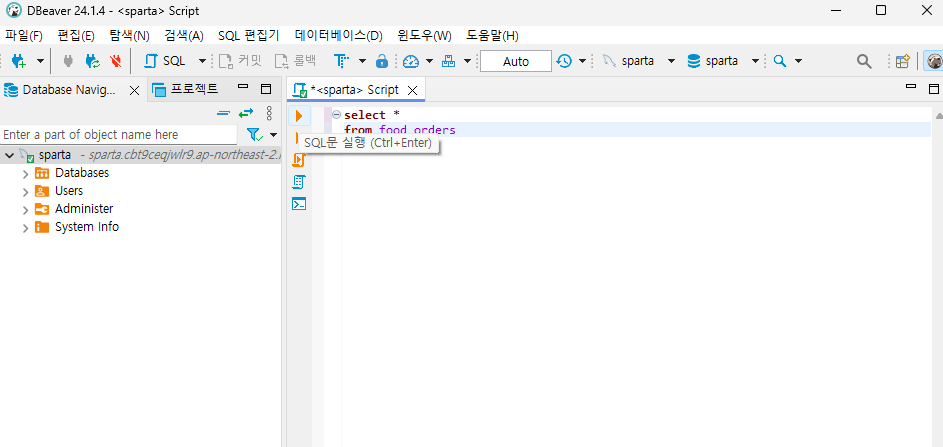Image resolution: width=943 pixels, height=447 pixels.
Task: Click the transaction mode icon
Action: pyautogui.click(x=342, y=61)
